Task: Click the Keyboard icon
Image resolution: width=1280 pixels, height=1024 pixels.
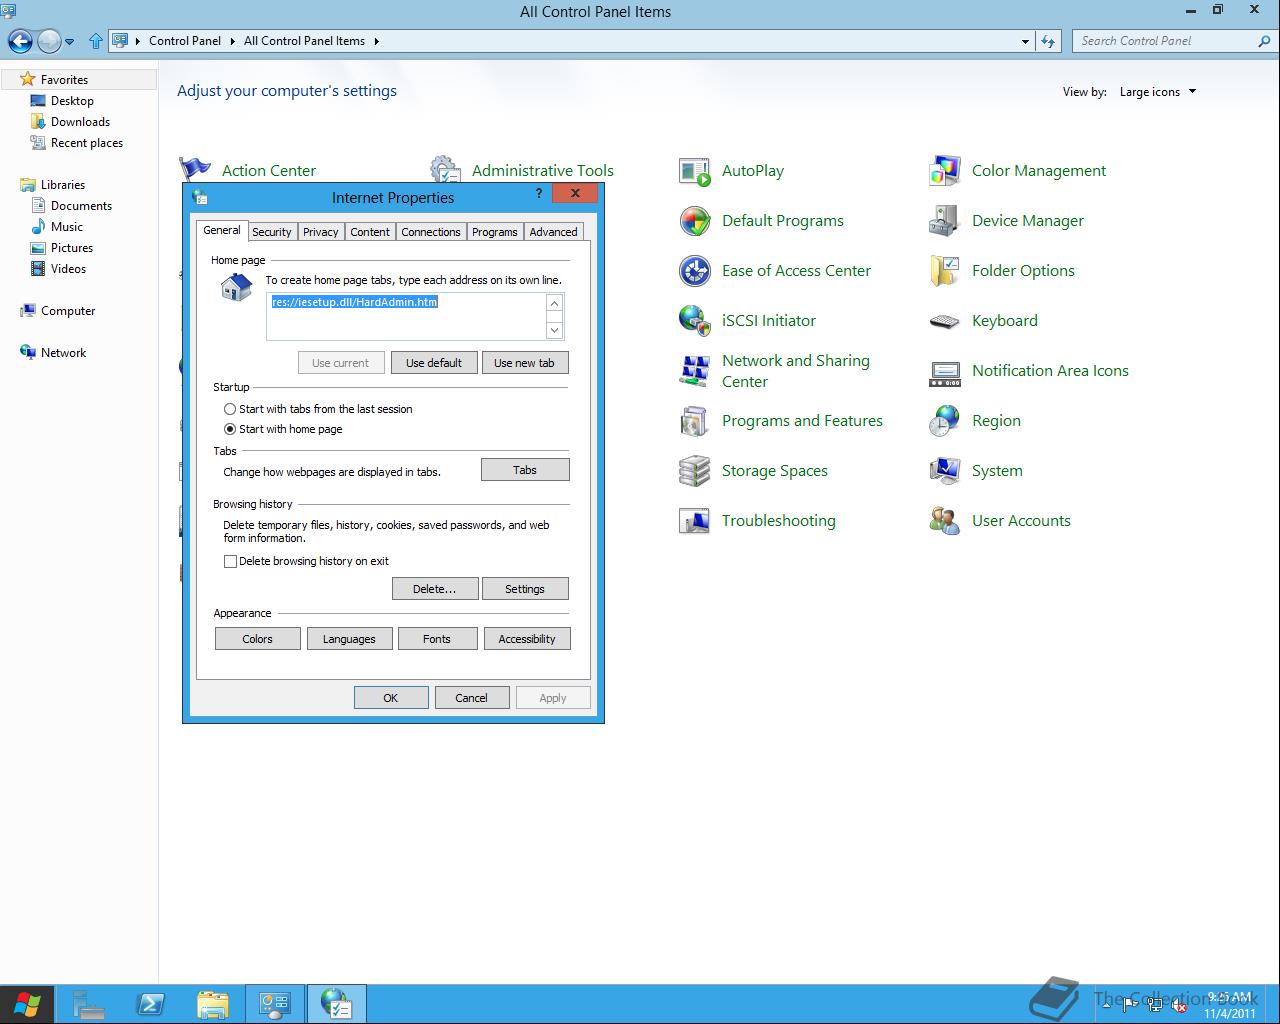Action: point(944,321)
